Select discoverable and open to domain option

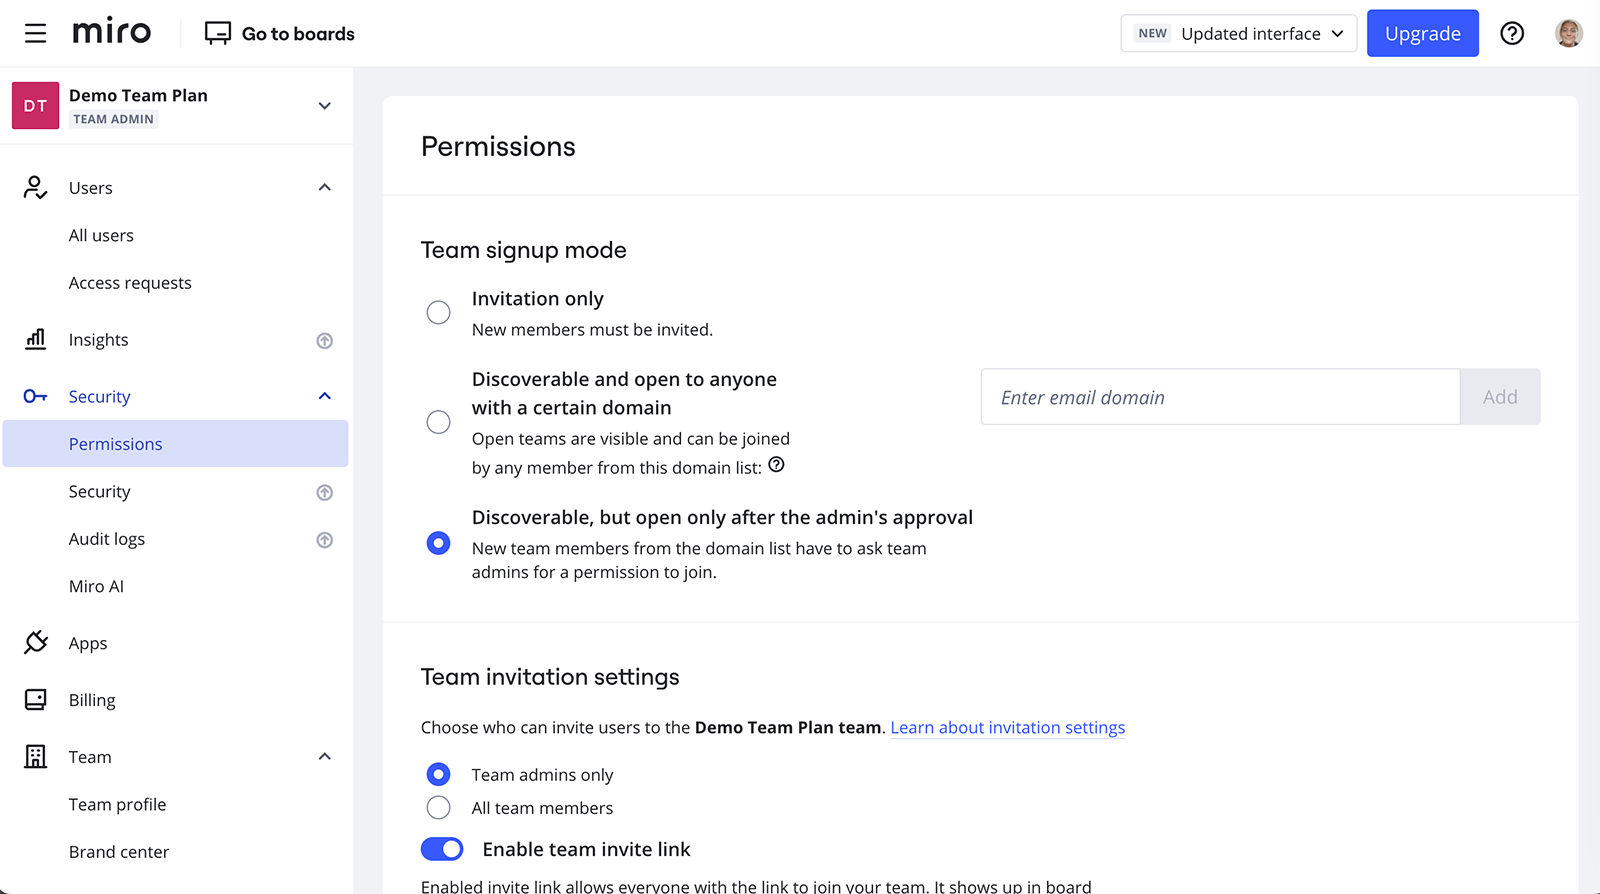coord(438,422)
